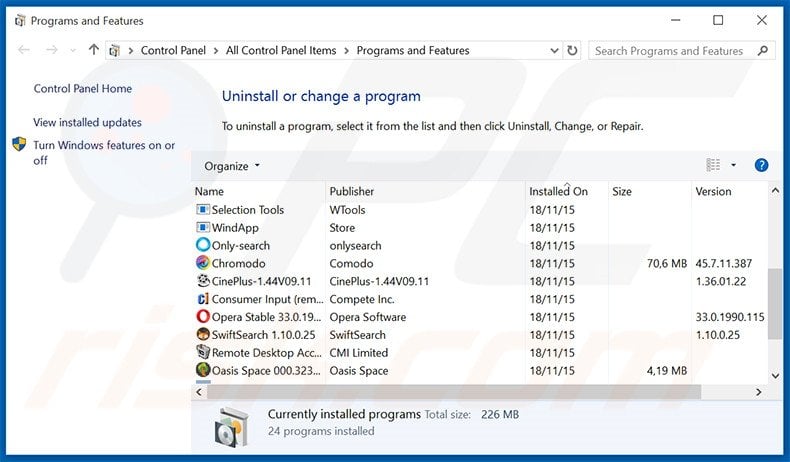
Task: Open the Control Panel Home link
Action: [x=83, y=89]
